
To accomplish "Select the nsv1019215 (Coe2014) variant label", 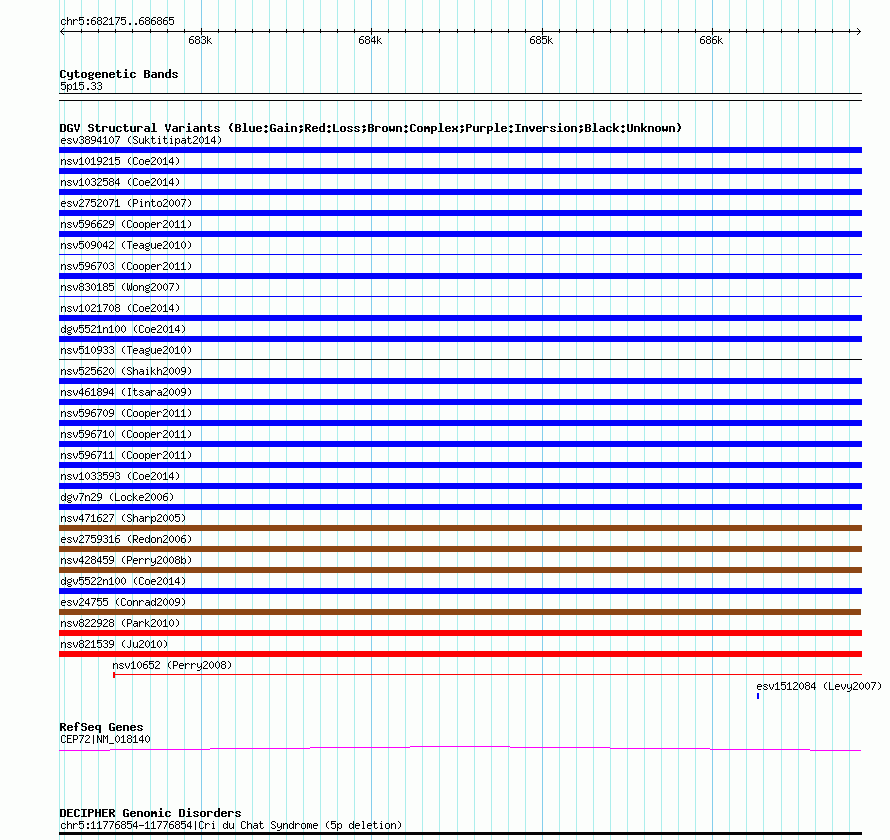I will point(120,161).
